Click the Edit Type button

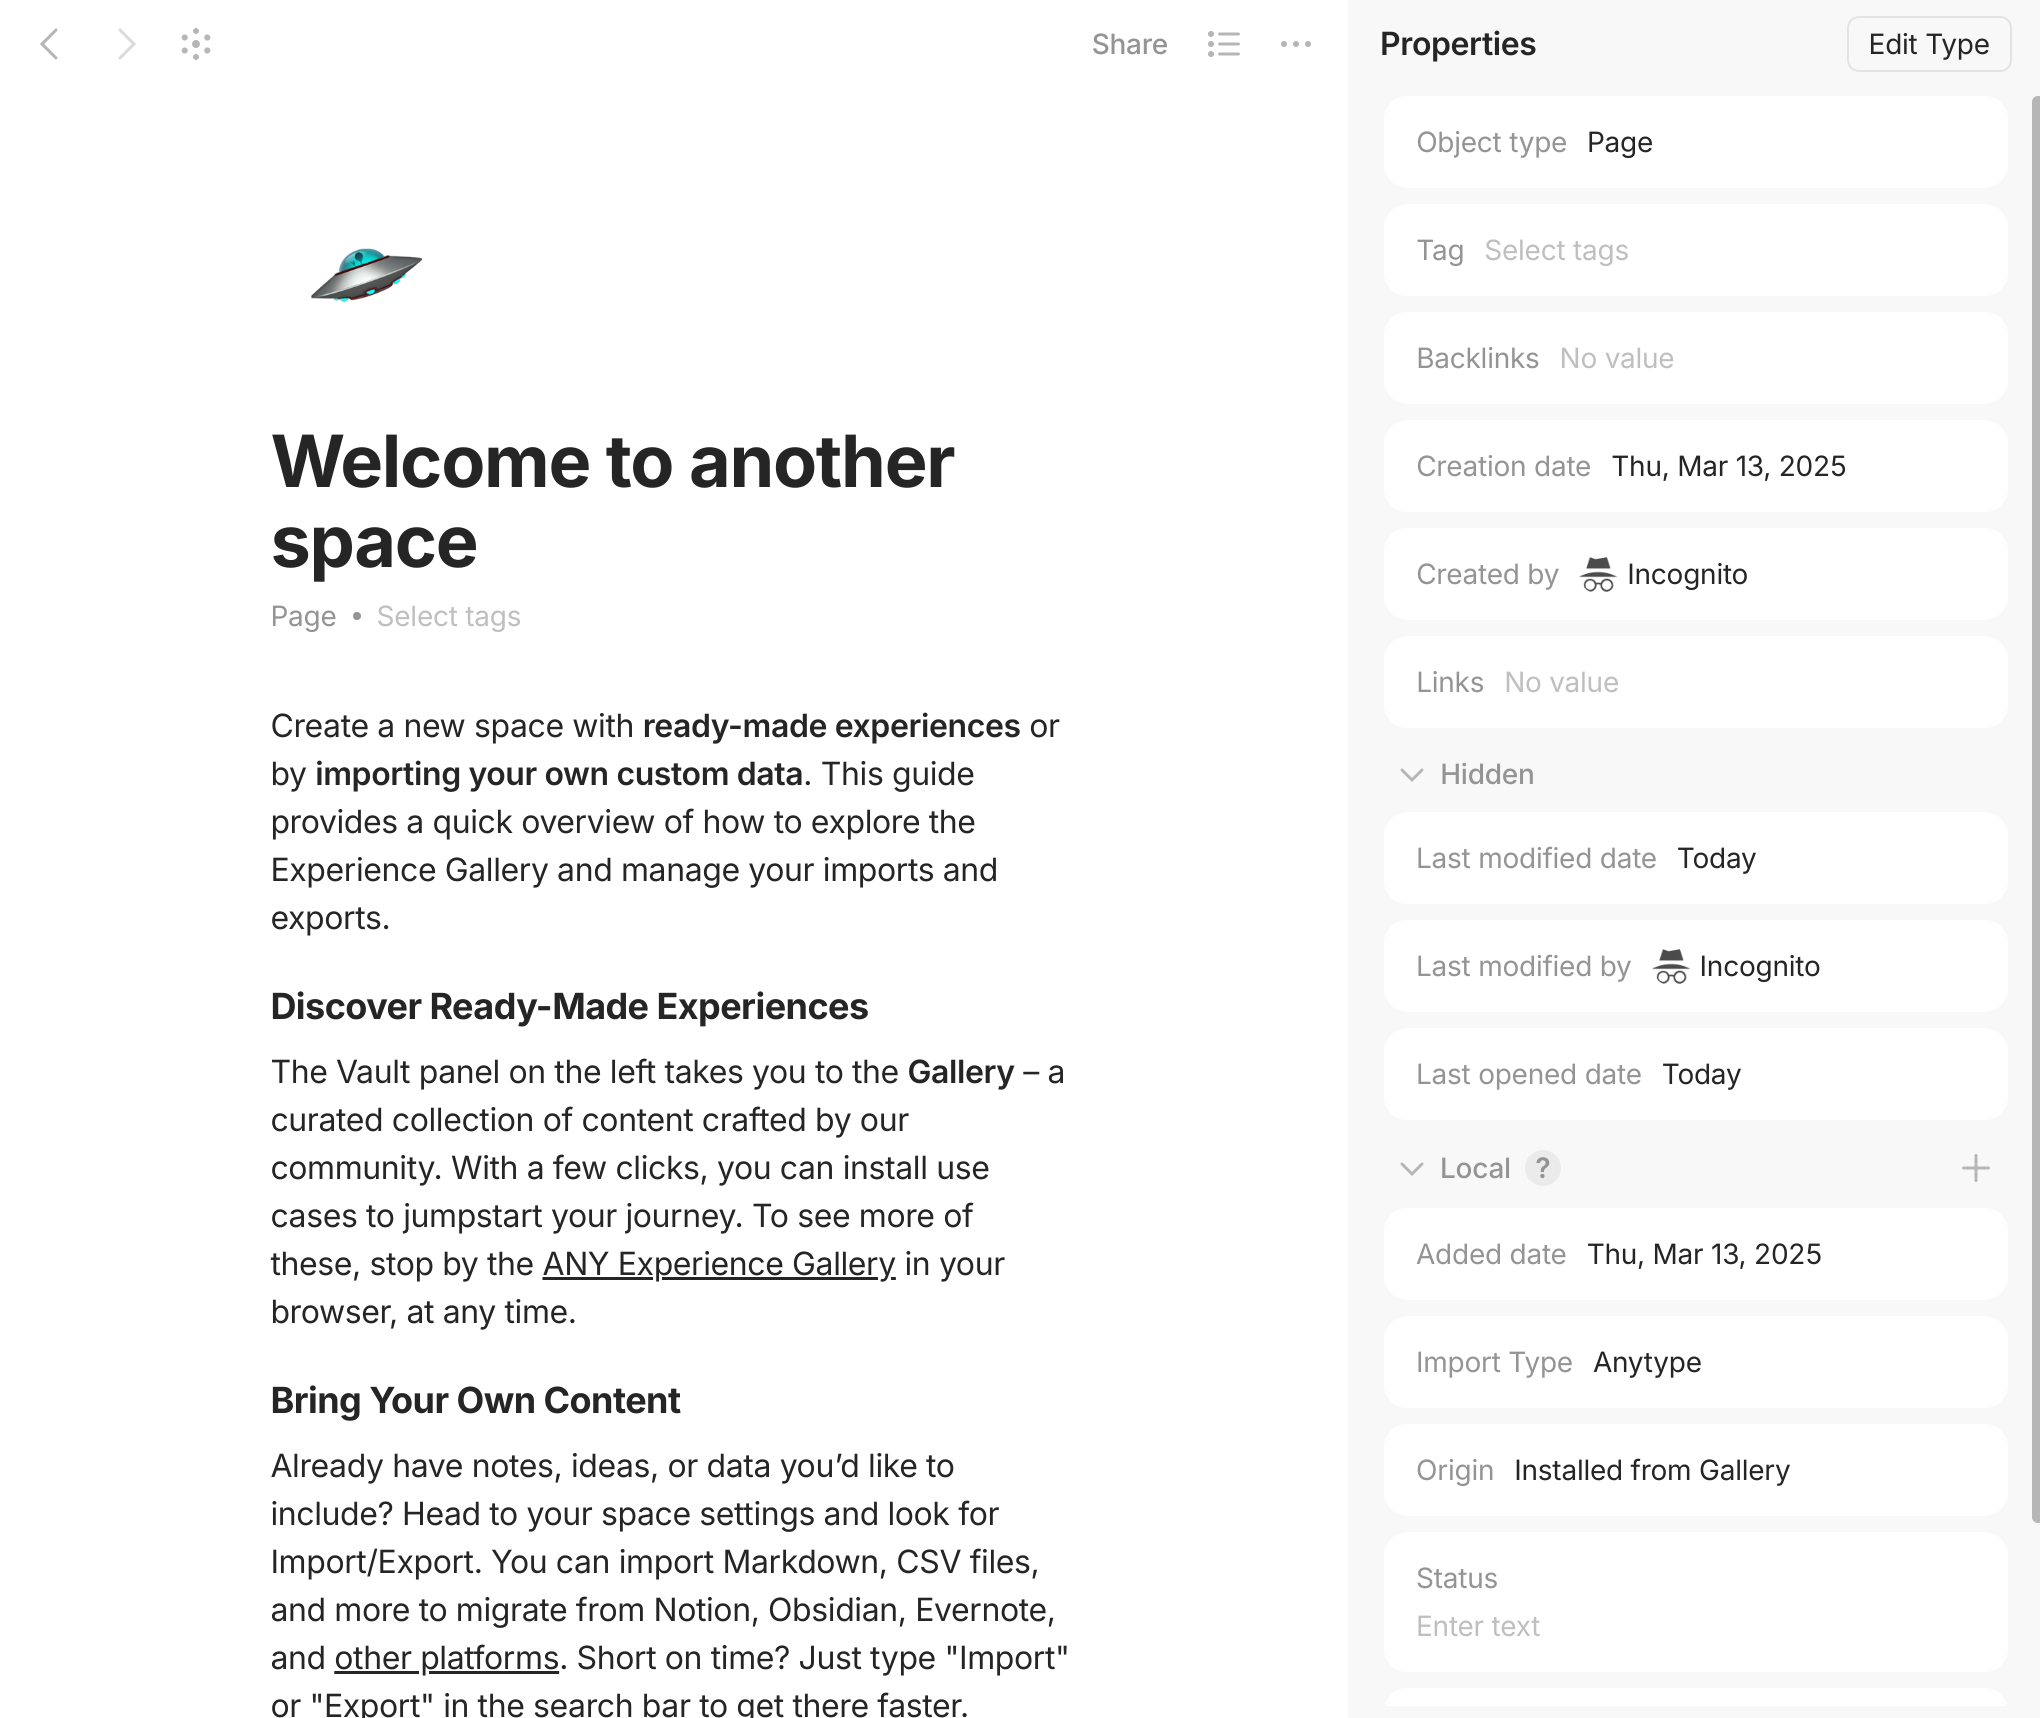(1928, 44)
